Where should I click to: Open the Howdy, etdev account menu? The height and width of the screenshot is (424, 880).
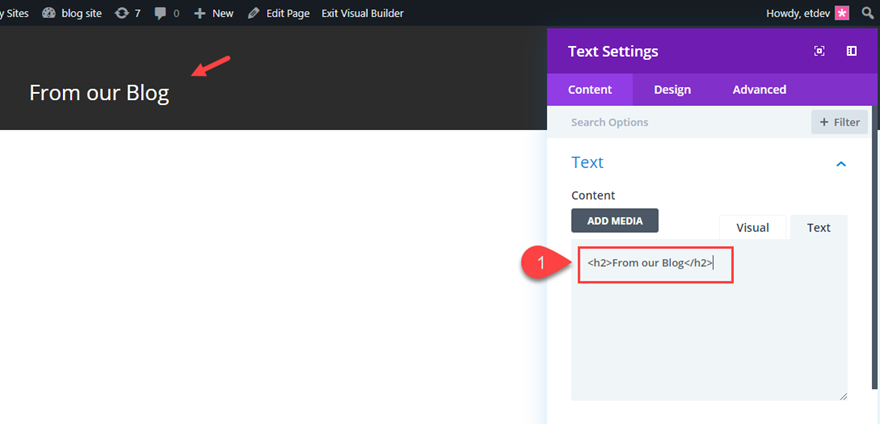pos(808,13)
